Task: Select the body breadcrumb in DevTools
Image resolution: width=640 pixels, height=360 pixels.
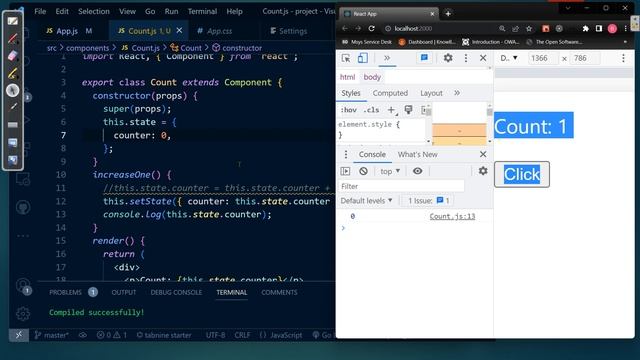Action: point(372,77)
